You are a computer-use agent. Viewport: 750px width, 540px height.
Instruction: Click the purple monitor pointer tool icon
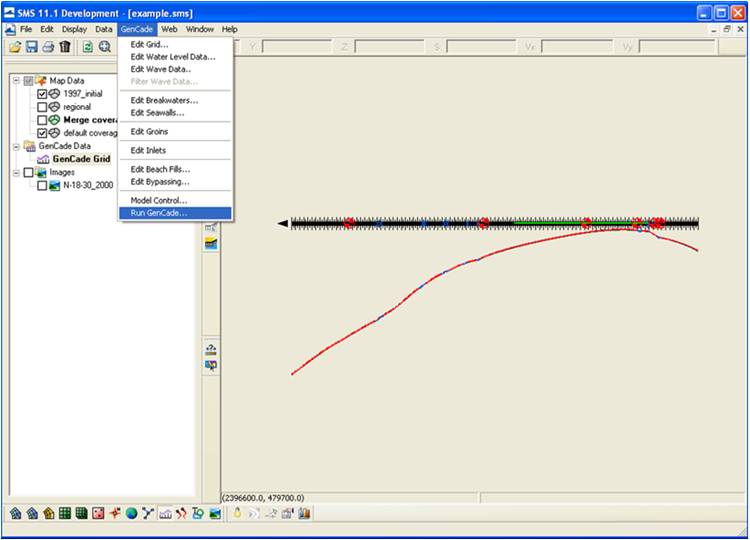(x=211, y=366)
